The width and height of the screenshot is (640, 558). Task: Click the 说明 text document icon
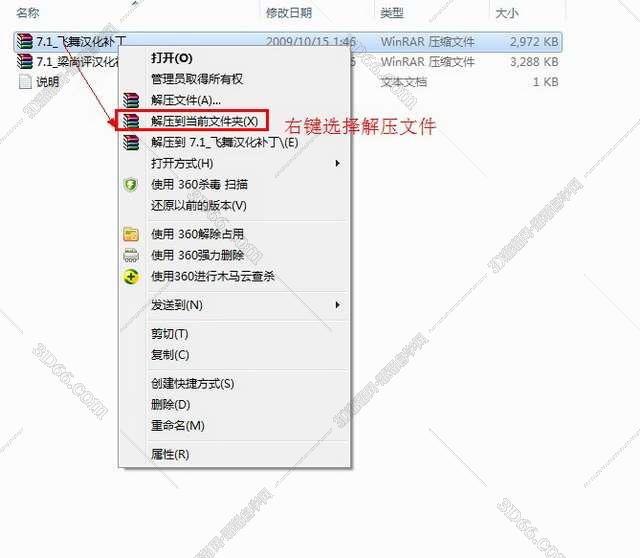(25, 82)
